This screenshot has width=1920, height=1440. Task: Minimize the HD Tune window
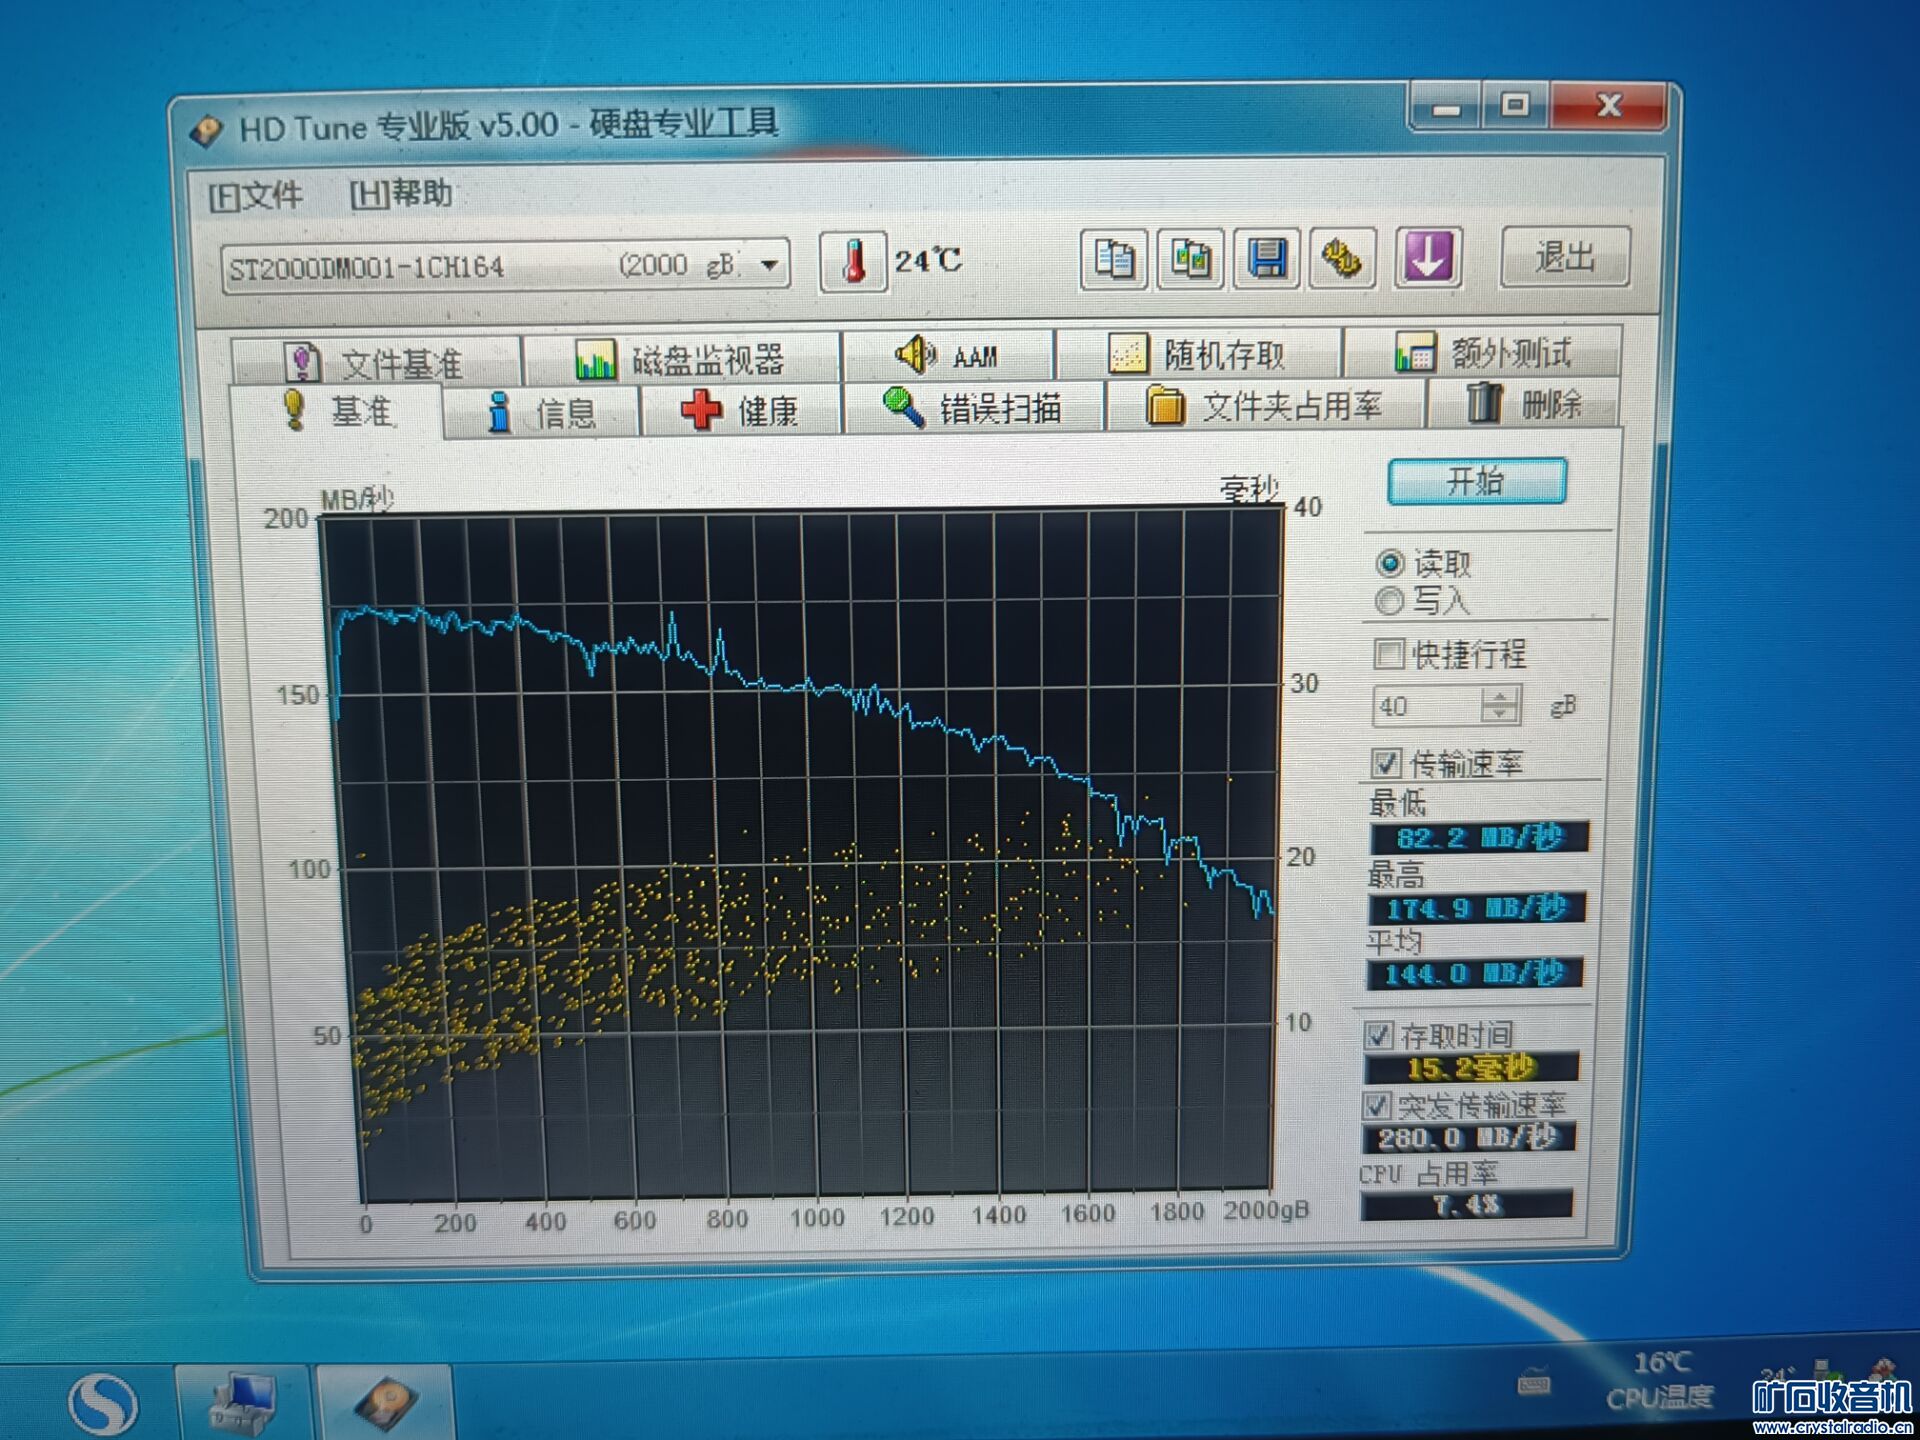tap(1446, 107)
